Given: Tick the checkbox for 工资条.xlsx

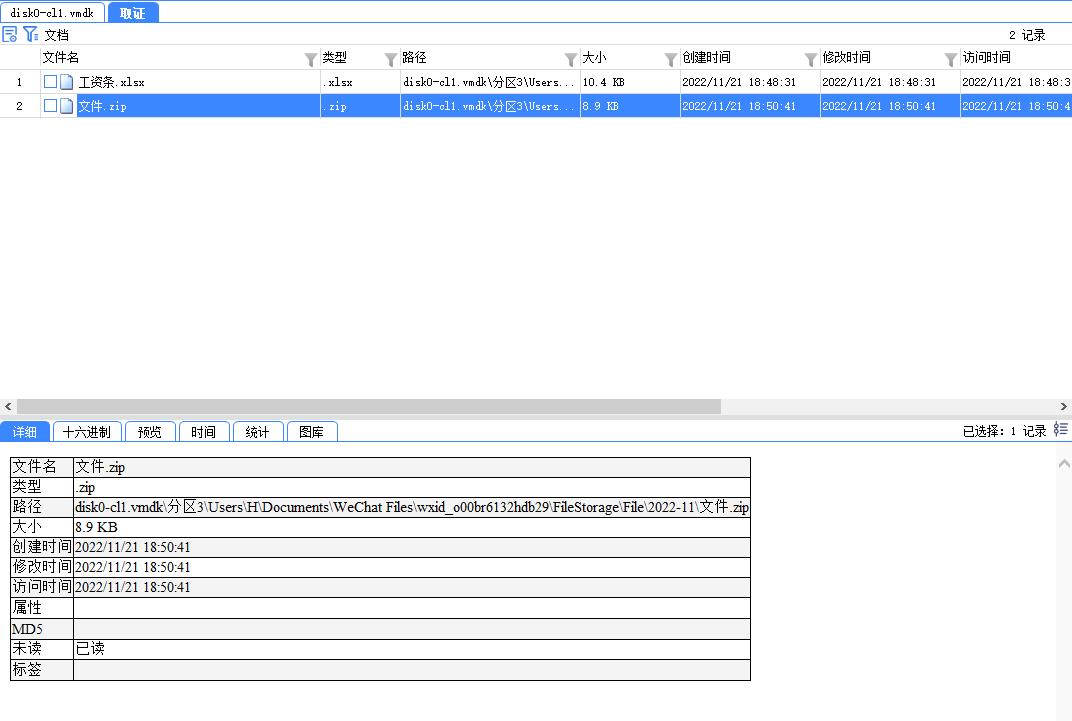Looking at the screenshot, I should tap(50, 82).
